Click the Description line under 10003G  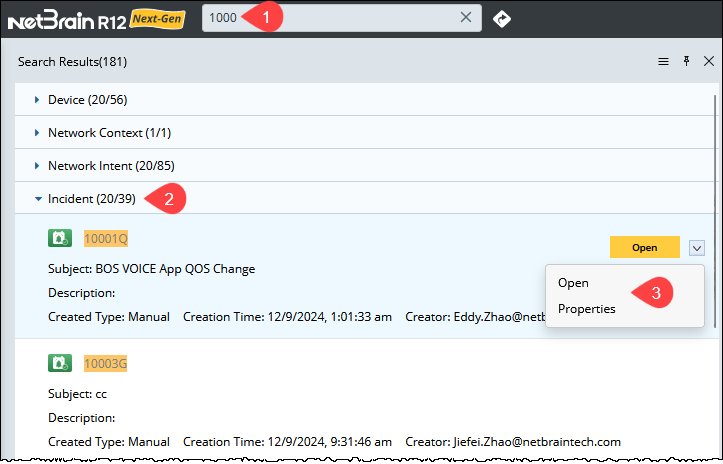click(x=82, y=418)
